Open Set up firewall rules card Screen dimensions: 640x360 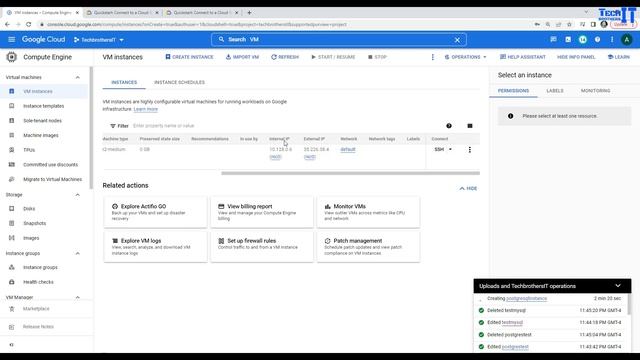point(262,247)
